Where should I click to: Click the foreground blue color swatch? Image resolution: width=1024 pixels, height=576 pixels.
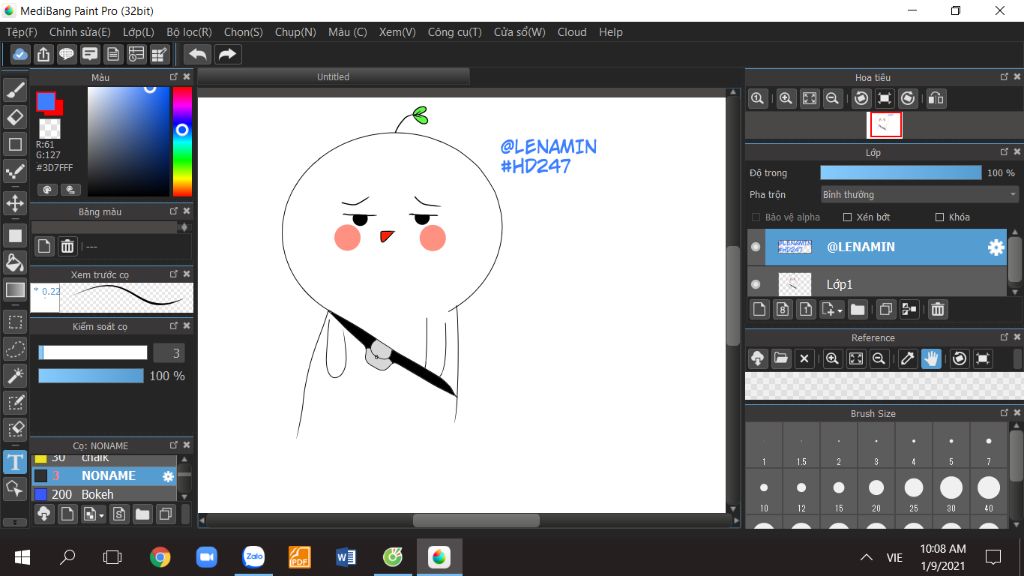(45, 101)
